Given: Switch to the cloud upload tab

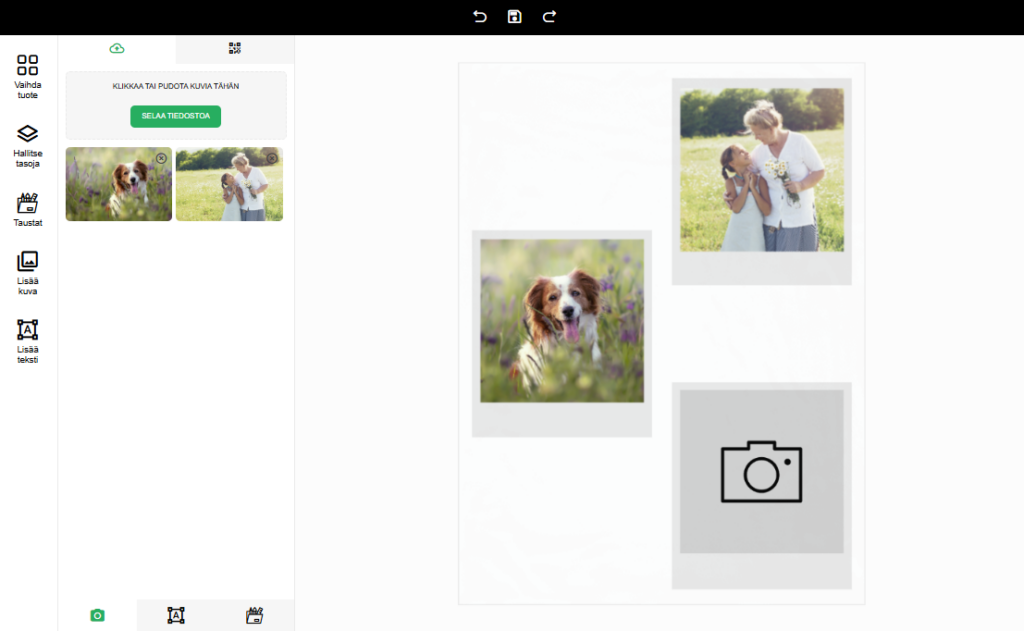Looking at the screenshot, I should pos(117,48).
